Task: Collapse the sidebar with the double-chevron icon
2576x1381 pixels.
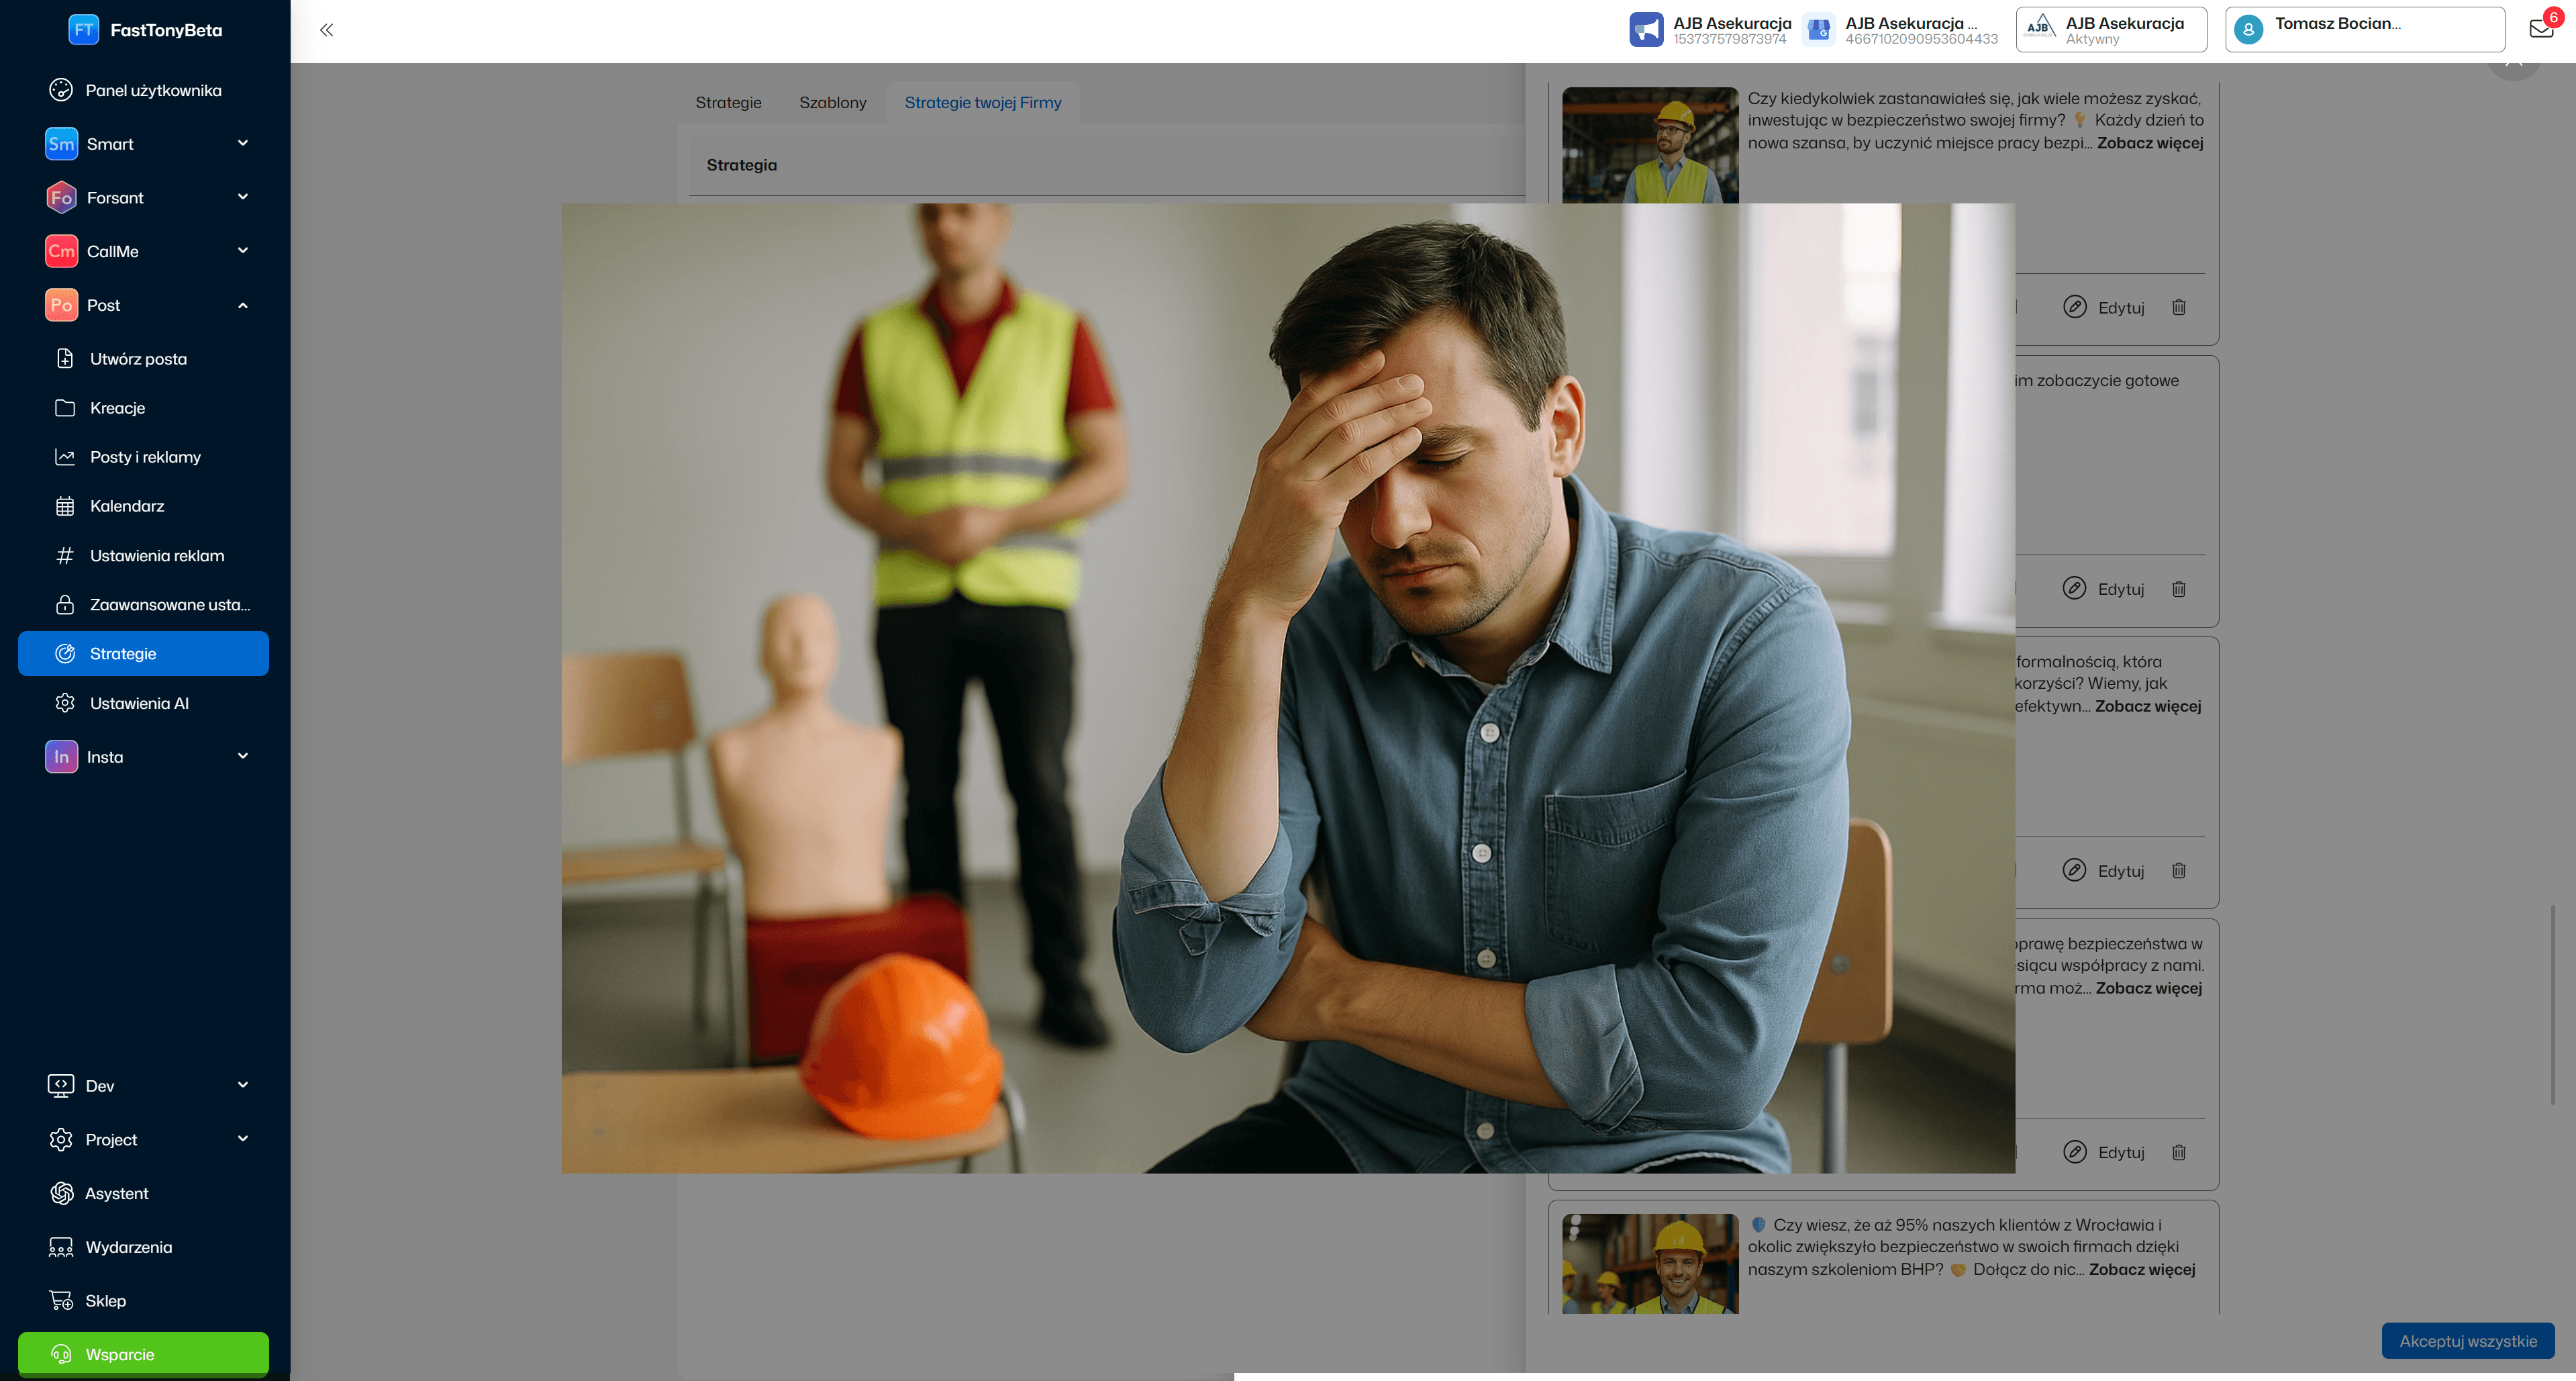Action: coord(326,30)
